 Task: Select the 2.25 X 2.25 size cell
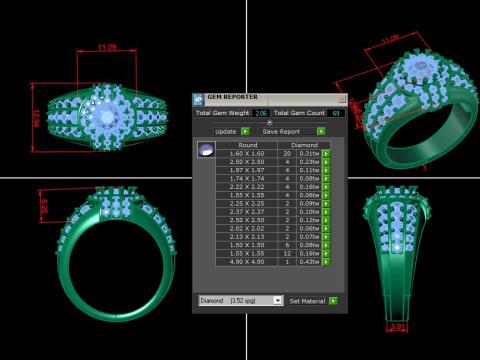247,204
